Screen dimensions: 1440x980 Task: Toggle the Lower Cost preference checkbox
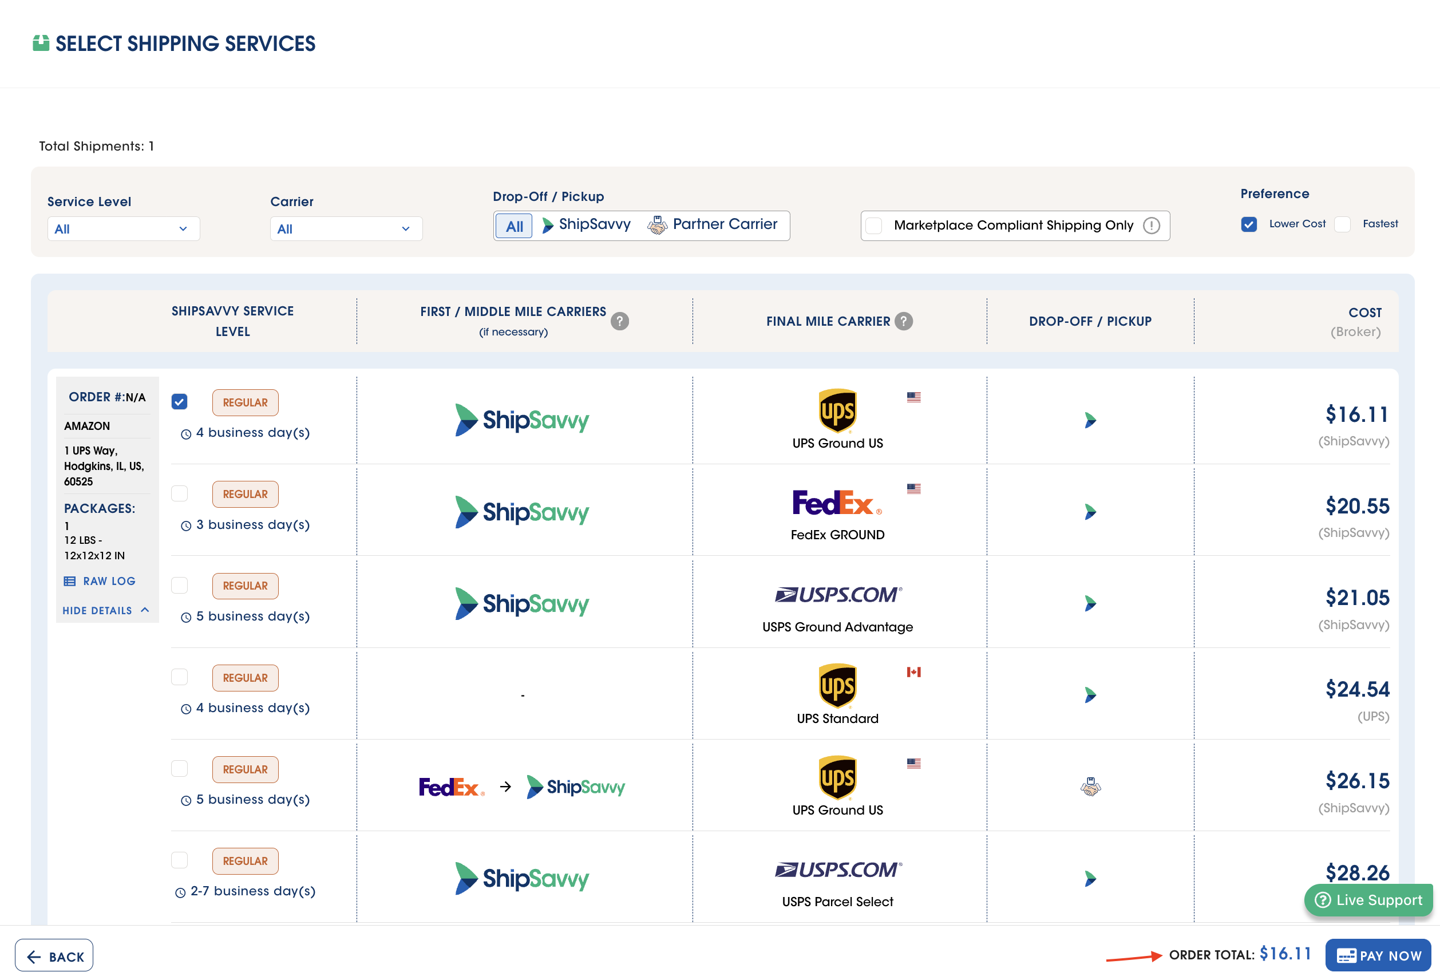[x=1249, y=224]
